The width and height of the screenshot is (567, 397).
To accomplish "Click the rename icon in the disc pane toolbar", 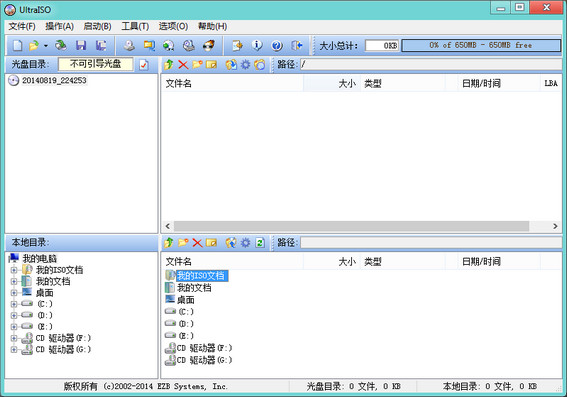I will point(211,65).
